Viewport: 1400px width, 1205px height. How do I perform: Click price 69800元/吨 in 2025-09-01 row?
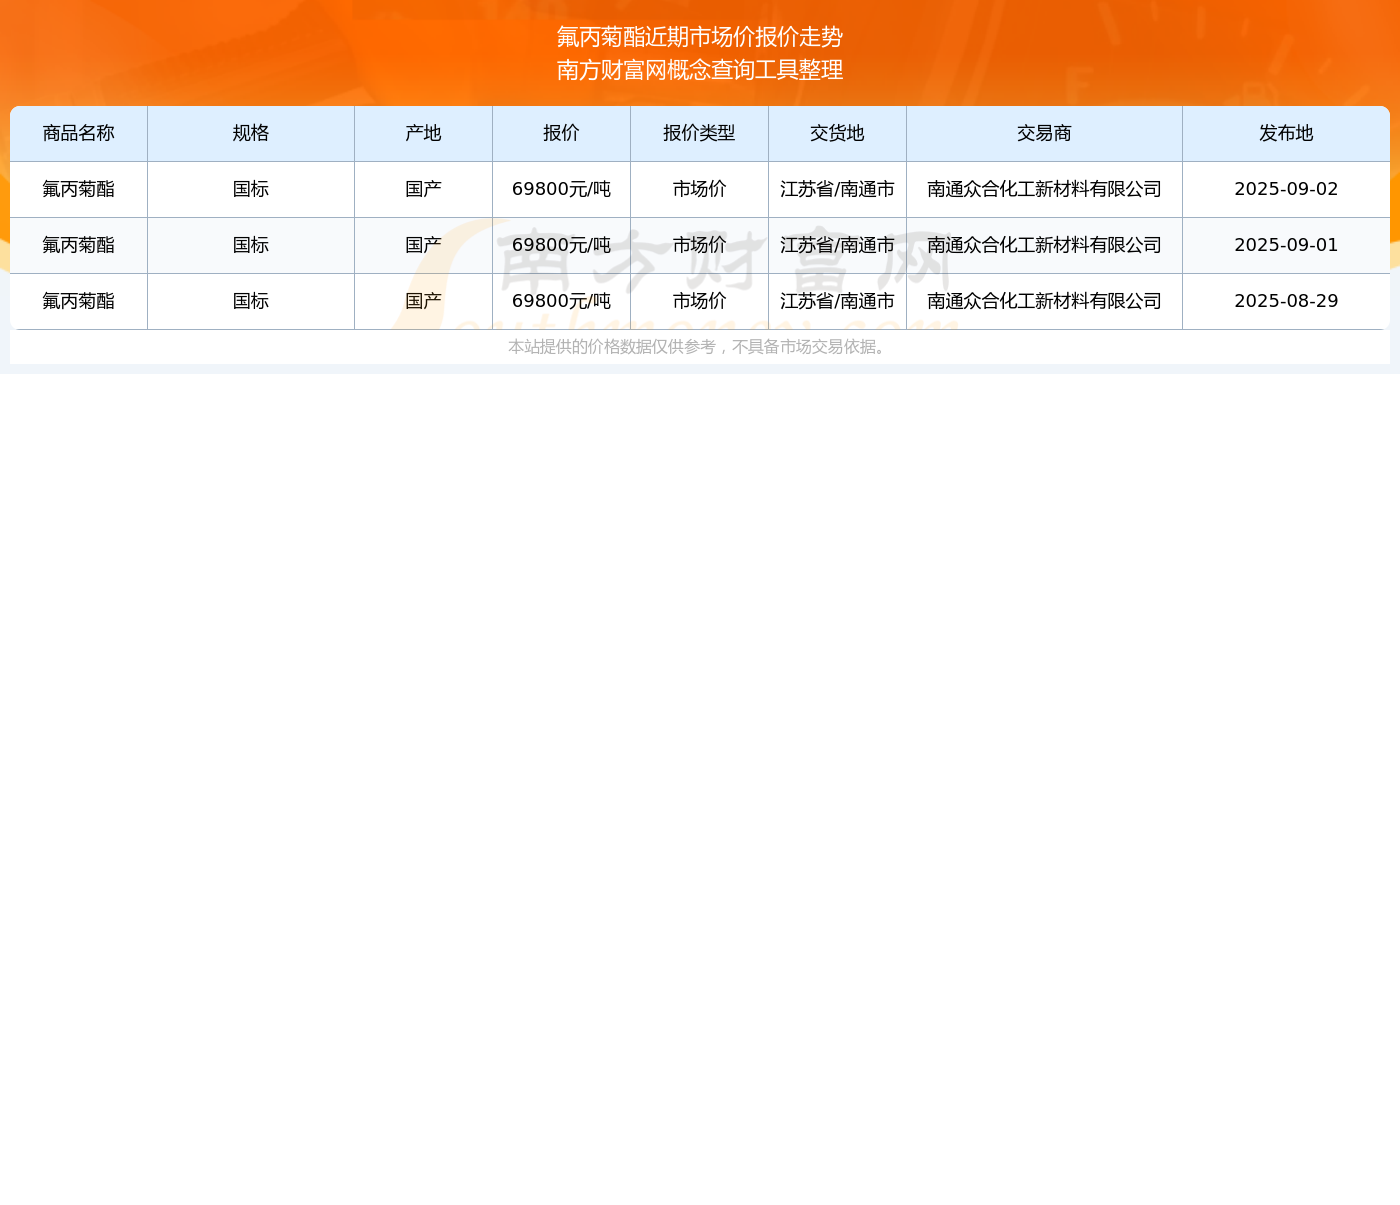562,245
